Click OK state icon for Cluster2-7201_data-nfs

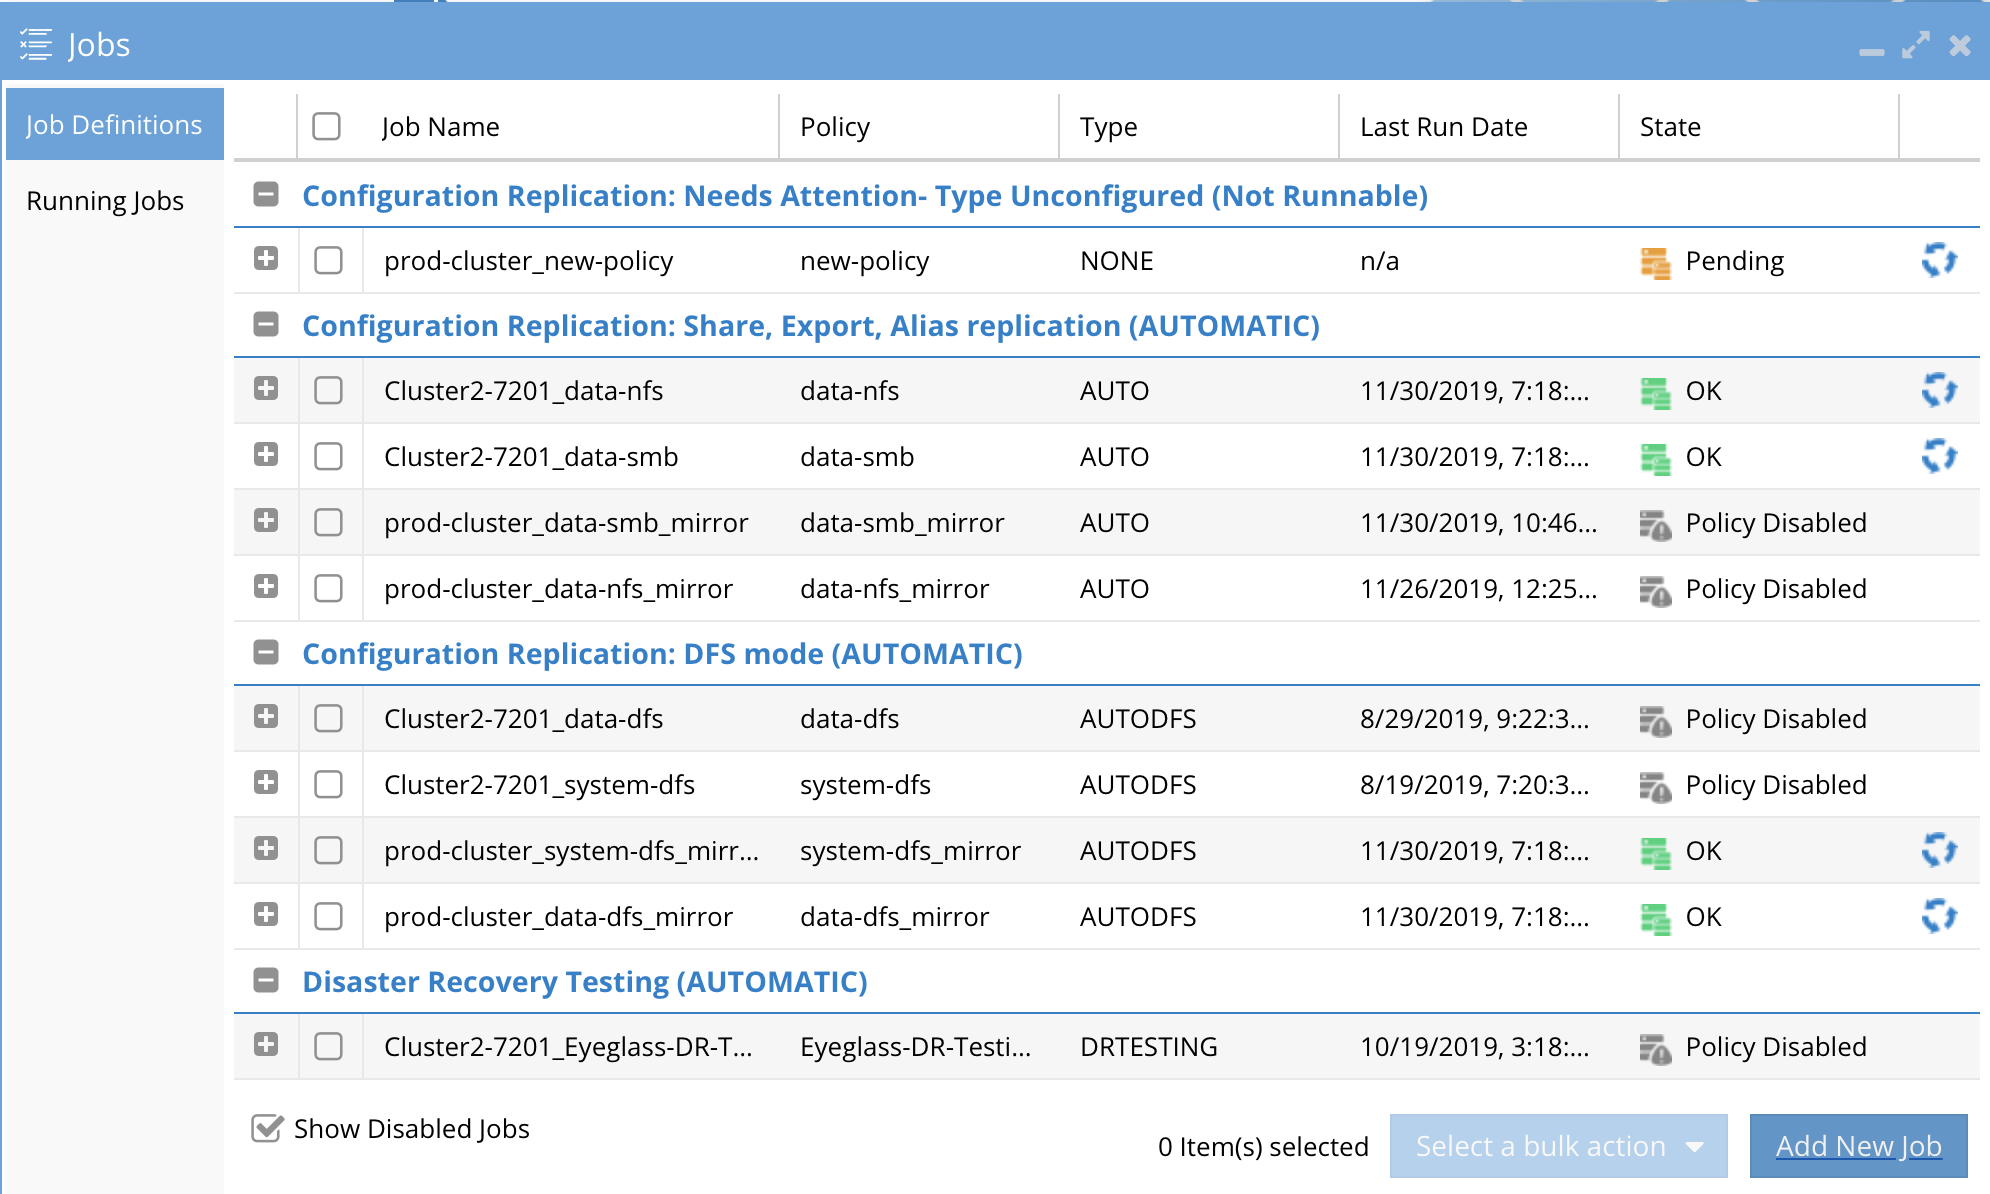click(x=1655, y=393)
